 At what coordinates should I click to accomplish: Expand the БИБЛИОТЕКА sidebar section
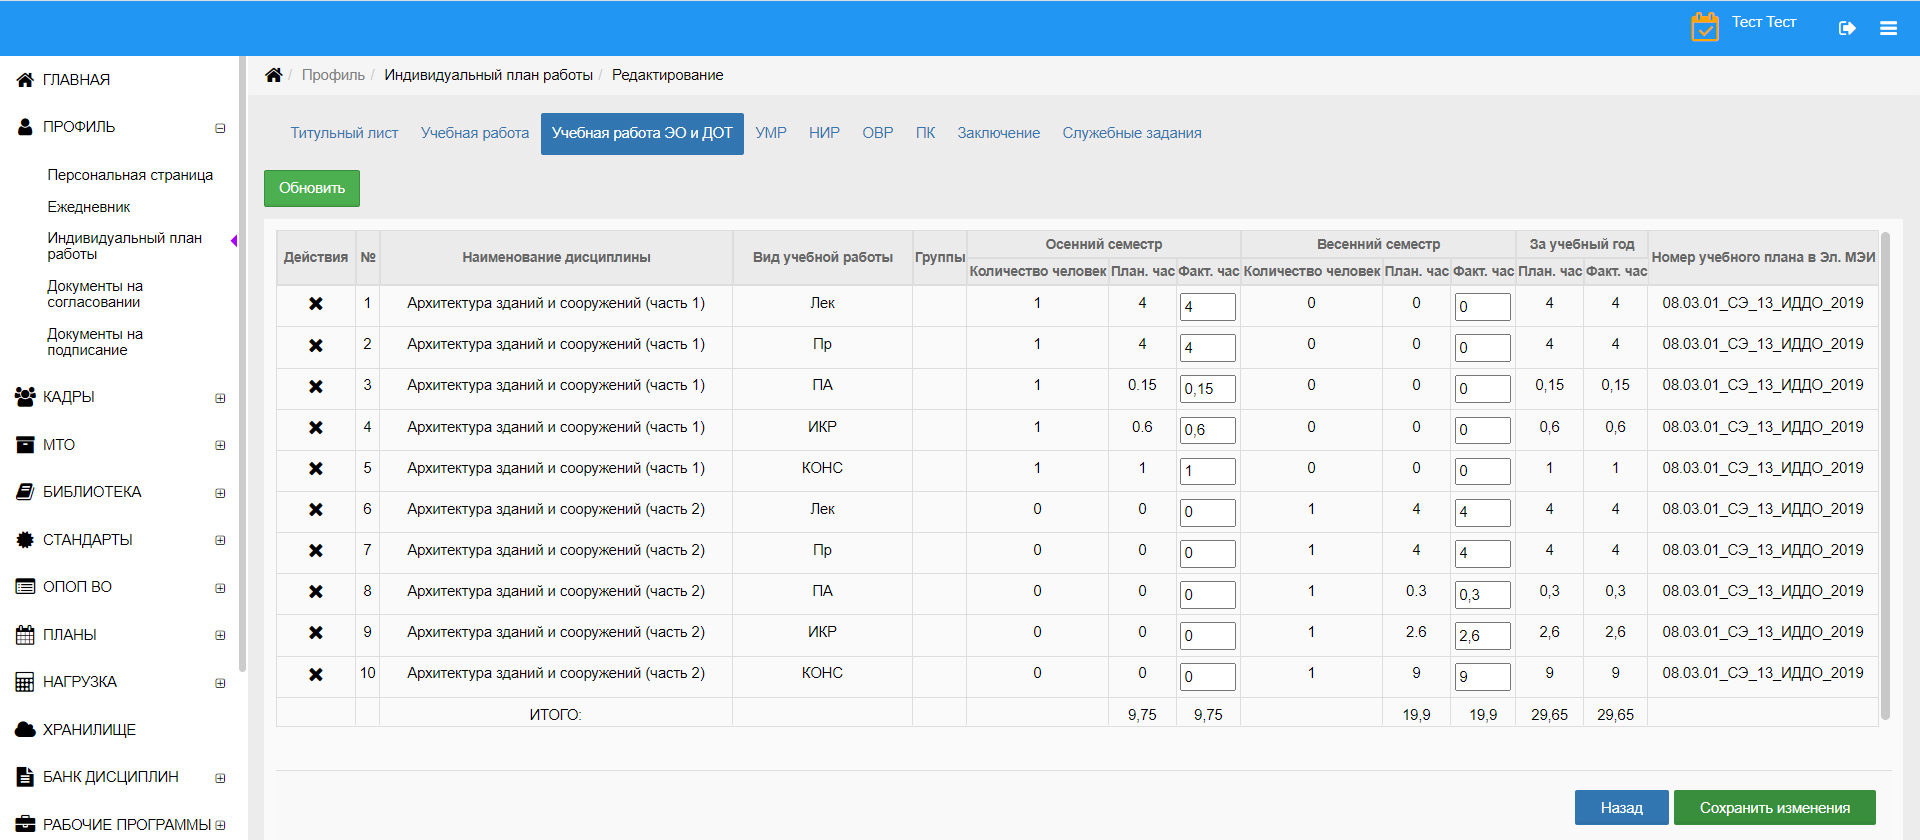(x=220, y=493)
